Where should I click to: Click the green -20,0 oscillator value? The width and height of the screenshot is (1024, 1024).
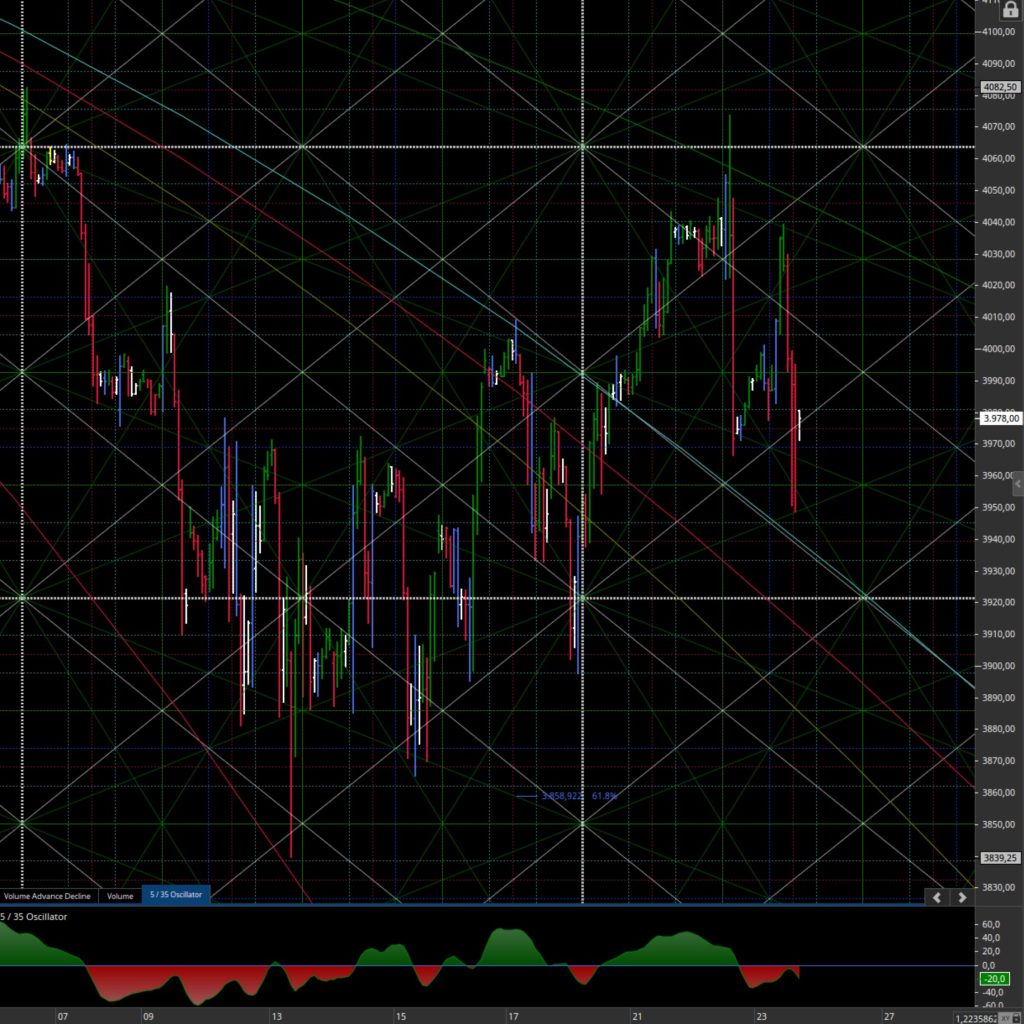click(995, 978)
